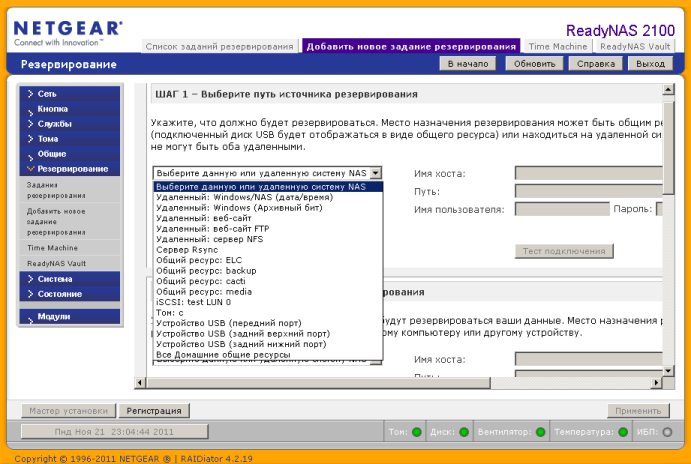691x464 pixels.
Task: Open Задания резервирования sidebar link
Action: tap(56, 190)
